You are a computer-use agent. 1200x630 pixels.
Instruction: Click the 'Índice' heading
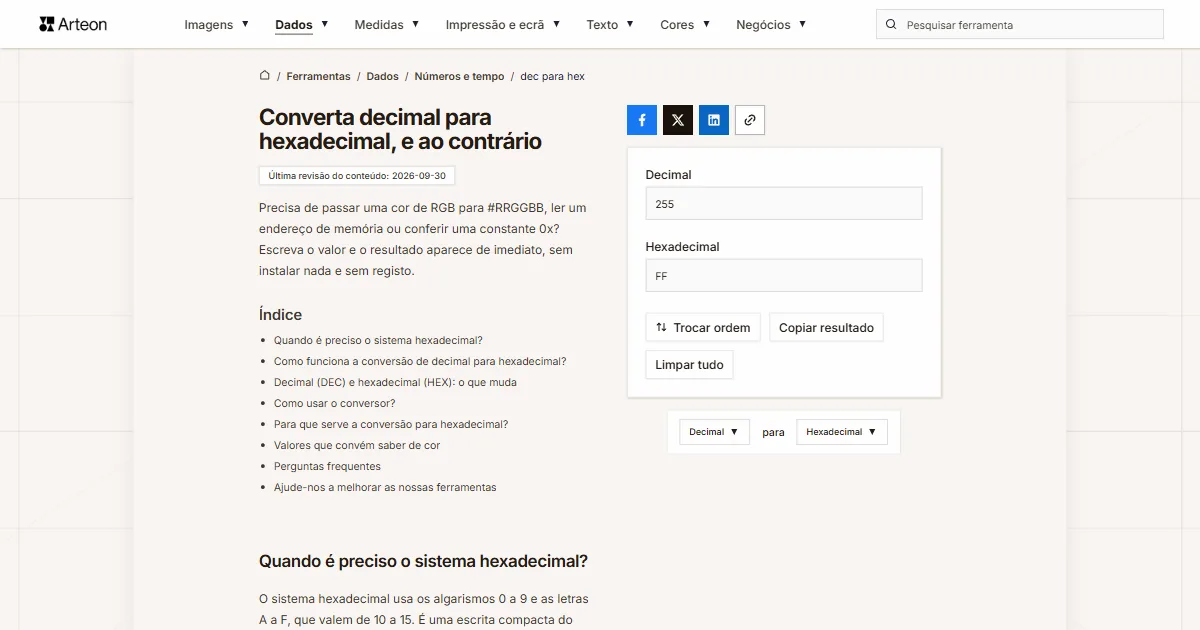tap(280, 314)
